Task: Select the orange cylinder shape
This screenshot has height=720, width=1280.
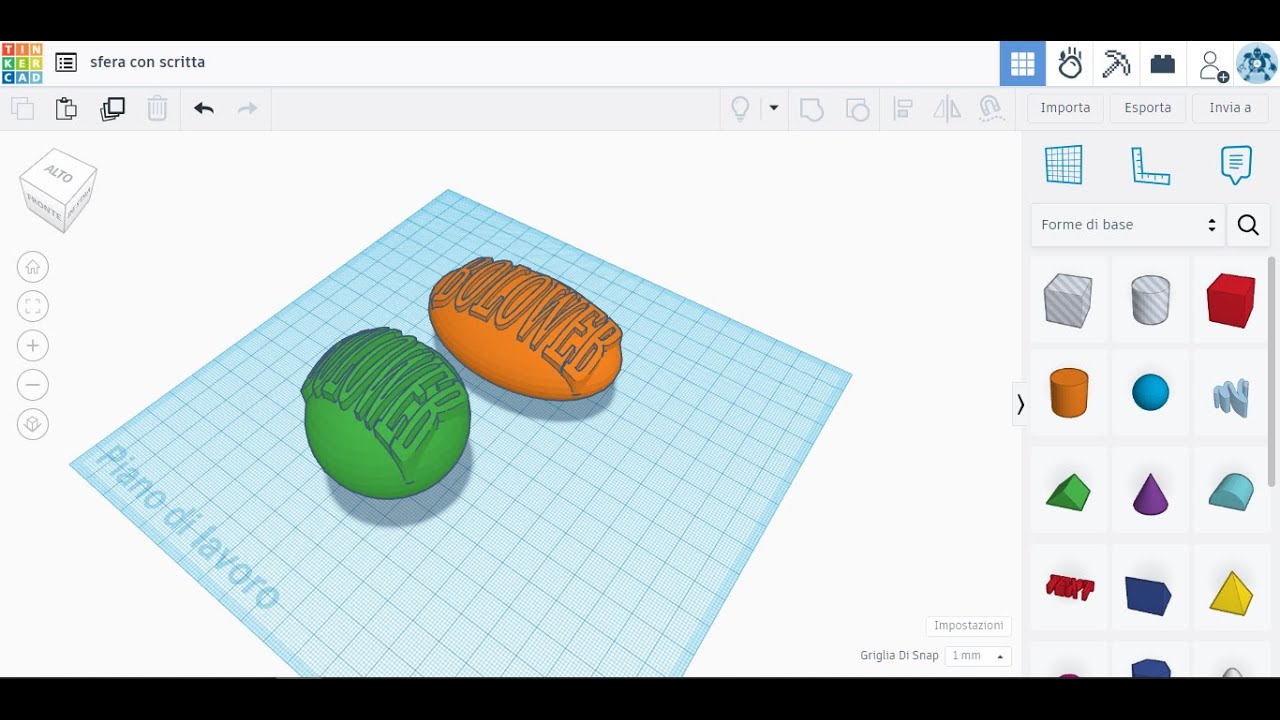Action: 1068,392
